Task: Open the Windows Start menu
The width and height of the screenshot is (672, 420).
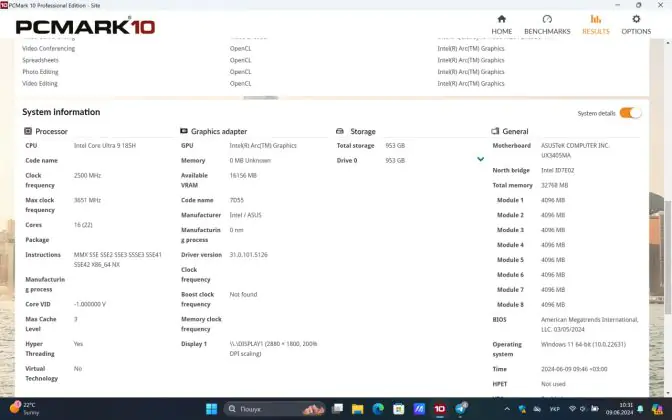Action: (211, 409)
